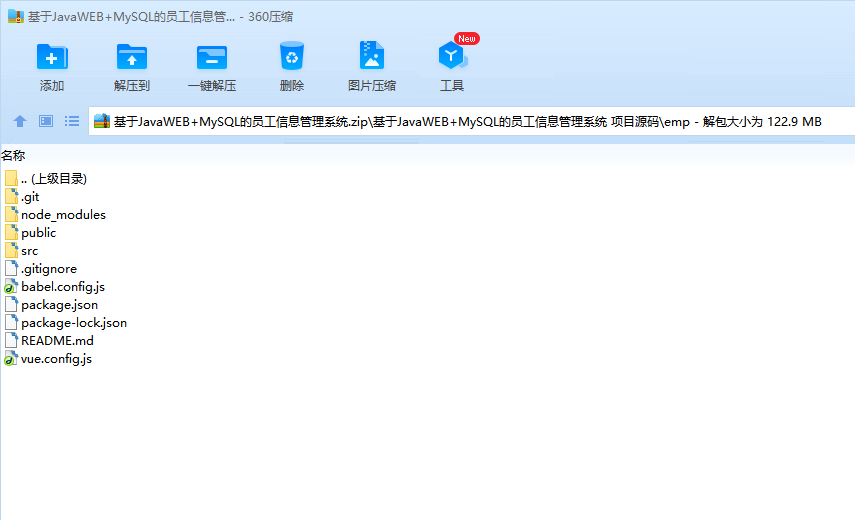Open the 图片压缩 image compression tool
The image size is (855, 520).
(372, 56)
